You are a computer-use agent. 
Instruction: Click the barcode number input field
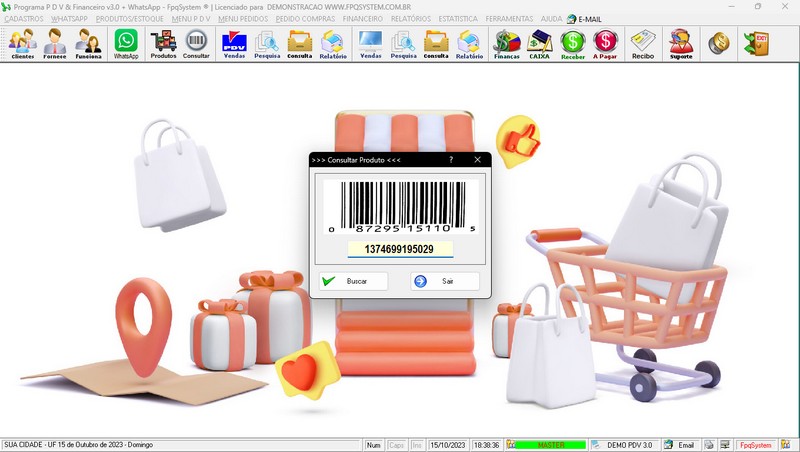(400, 249)
